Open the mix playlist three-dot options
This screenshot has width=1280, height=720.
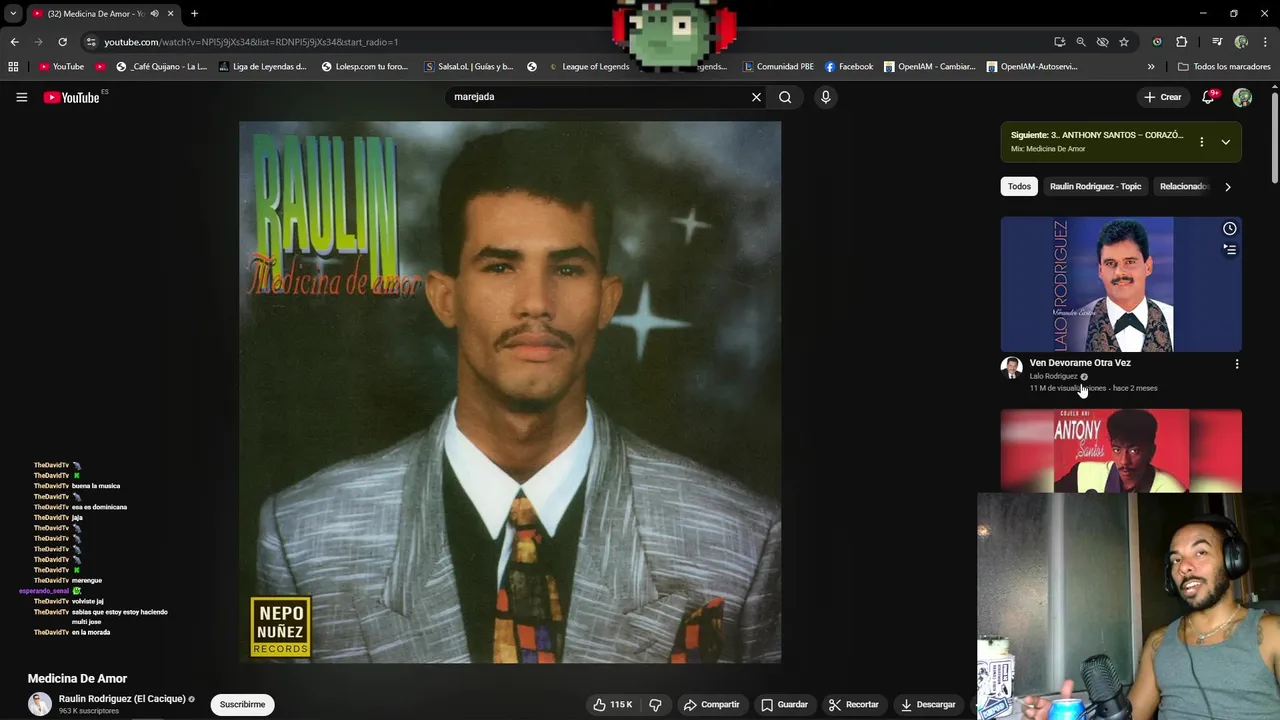pos(1201,142)
